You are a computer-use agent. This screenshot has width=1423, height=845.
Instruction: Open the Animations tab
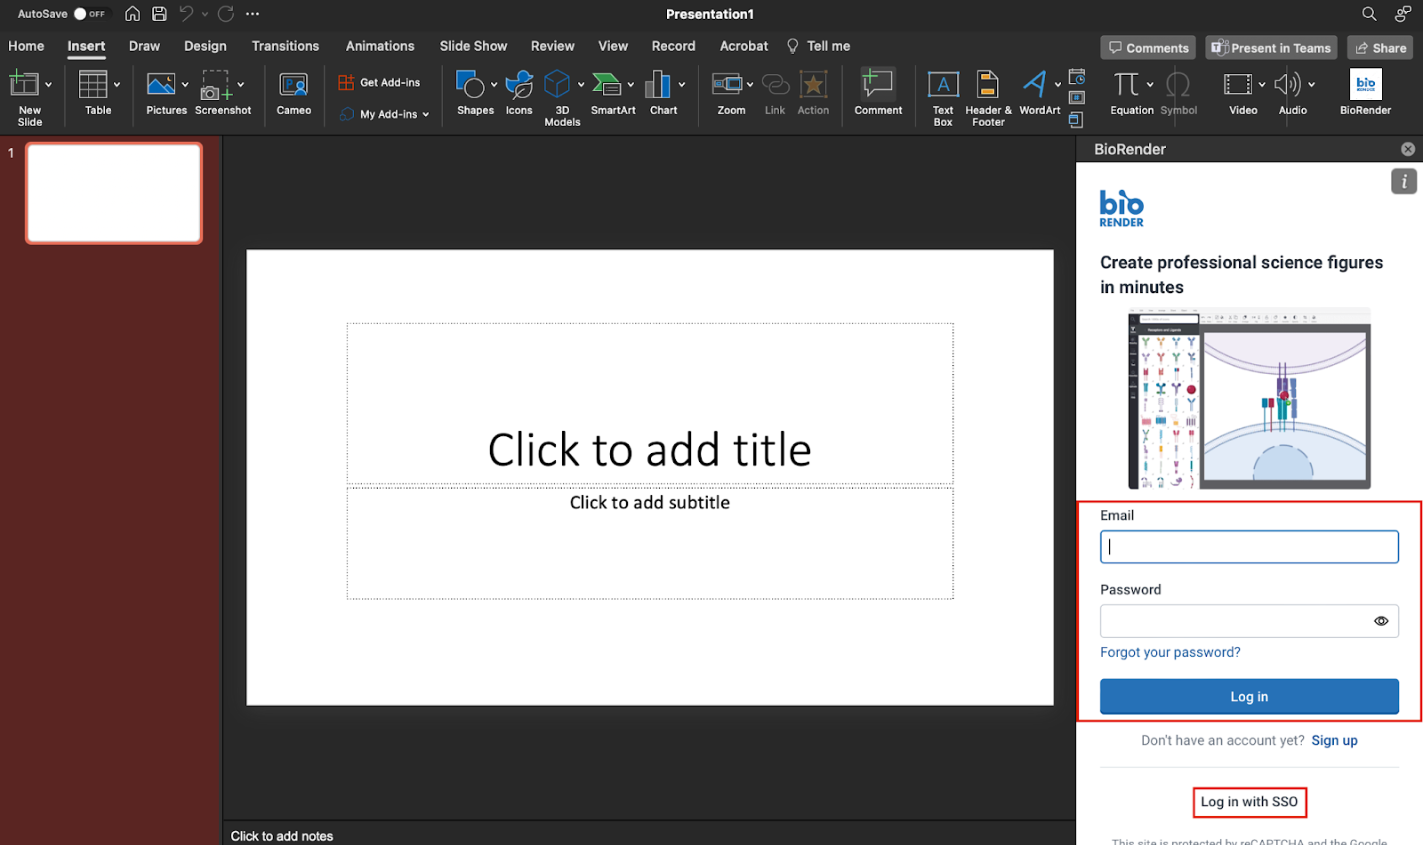379,46
